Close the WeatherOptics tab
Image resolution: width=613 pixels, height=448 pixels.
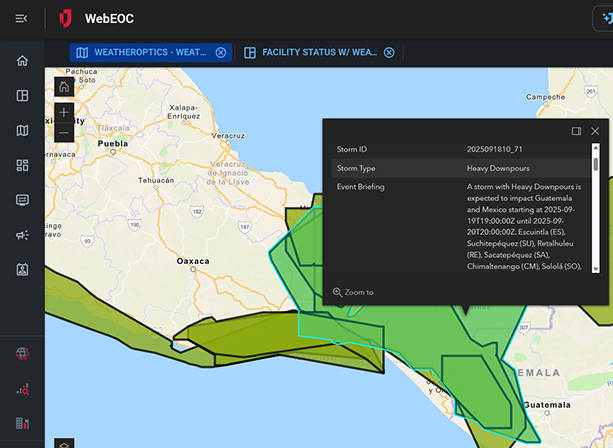221,52
